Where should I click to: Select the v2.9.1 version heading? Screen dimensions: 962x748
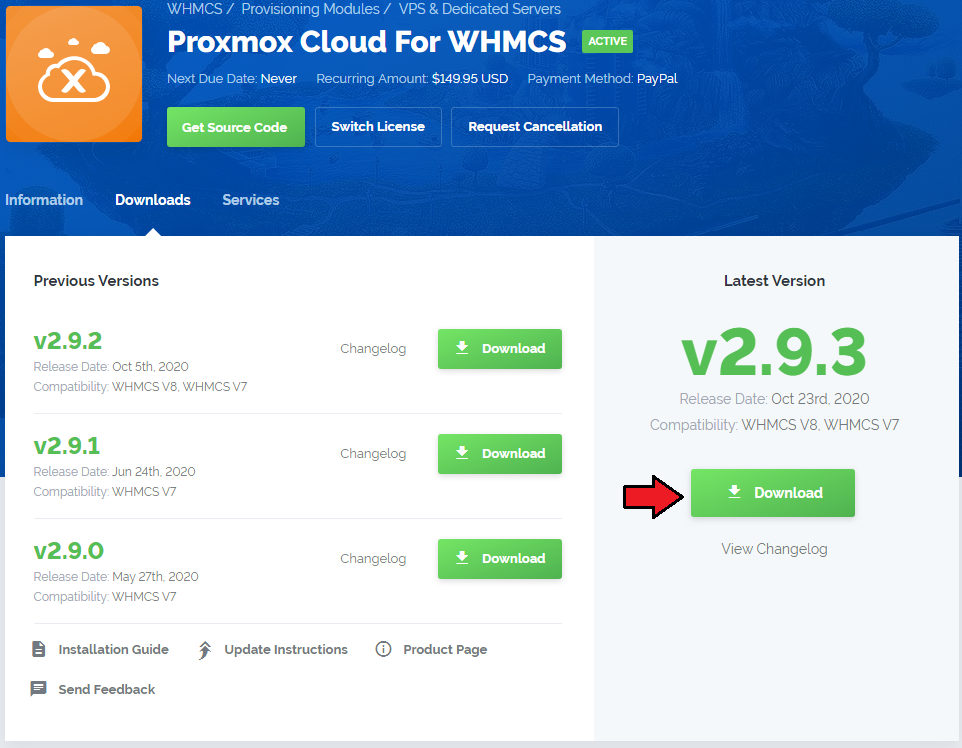tap(67, 445)
